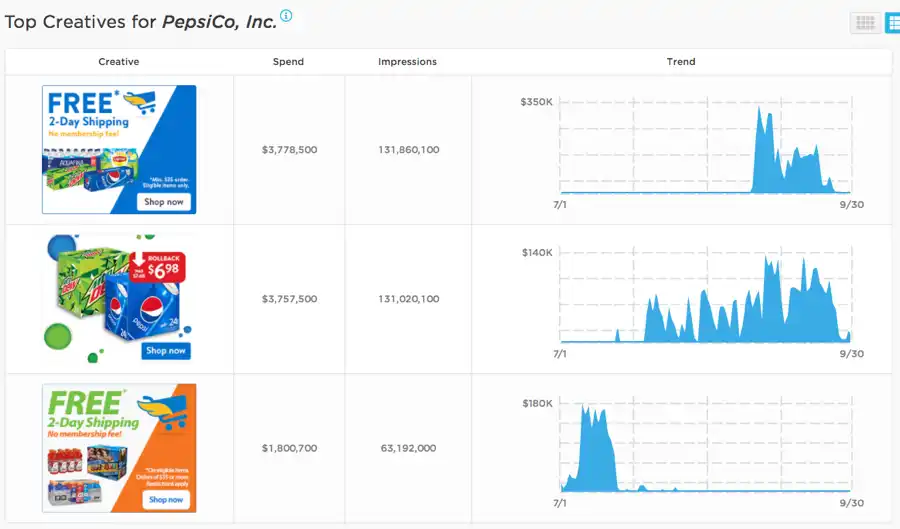
Task: Click the $350K axis label
Action: 536,102
